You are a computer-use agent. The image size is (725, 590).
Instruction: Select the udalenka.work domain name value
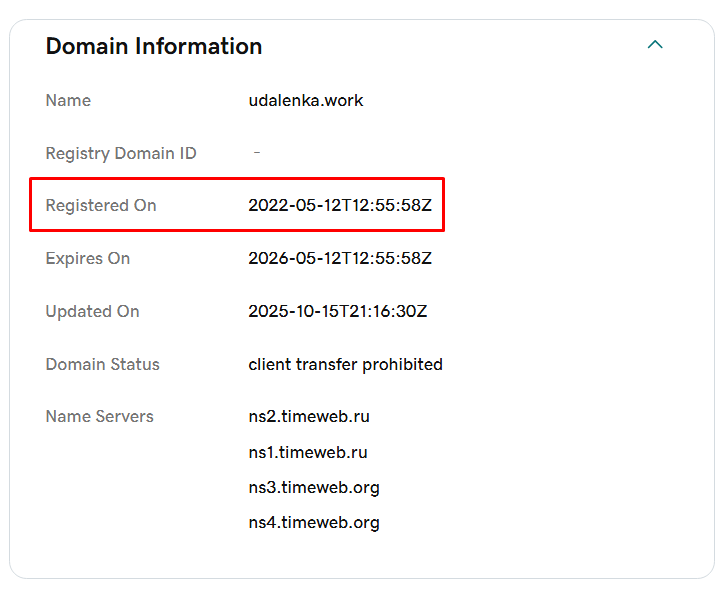coord(306,100)
